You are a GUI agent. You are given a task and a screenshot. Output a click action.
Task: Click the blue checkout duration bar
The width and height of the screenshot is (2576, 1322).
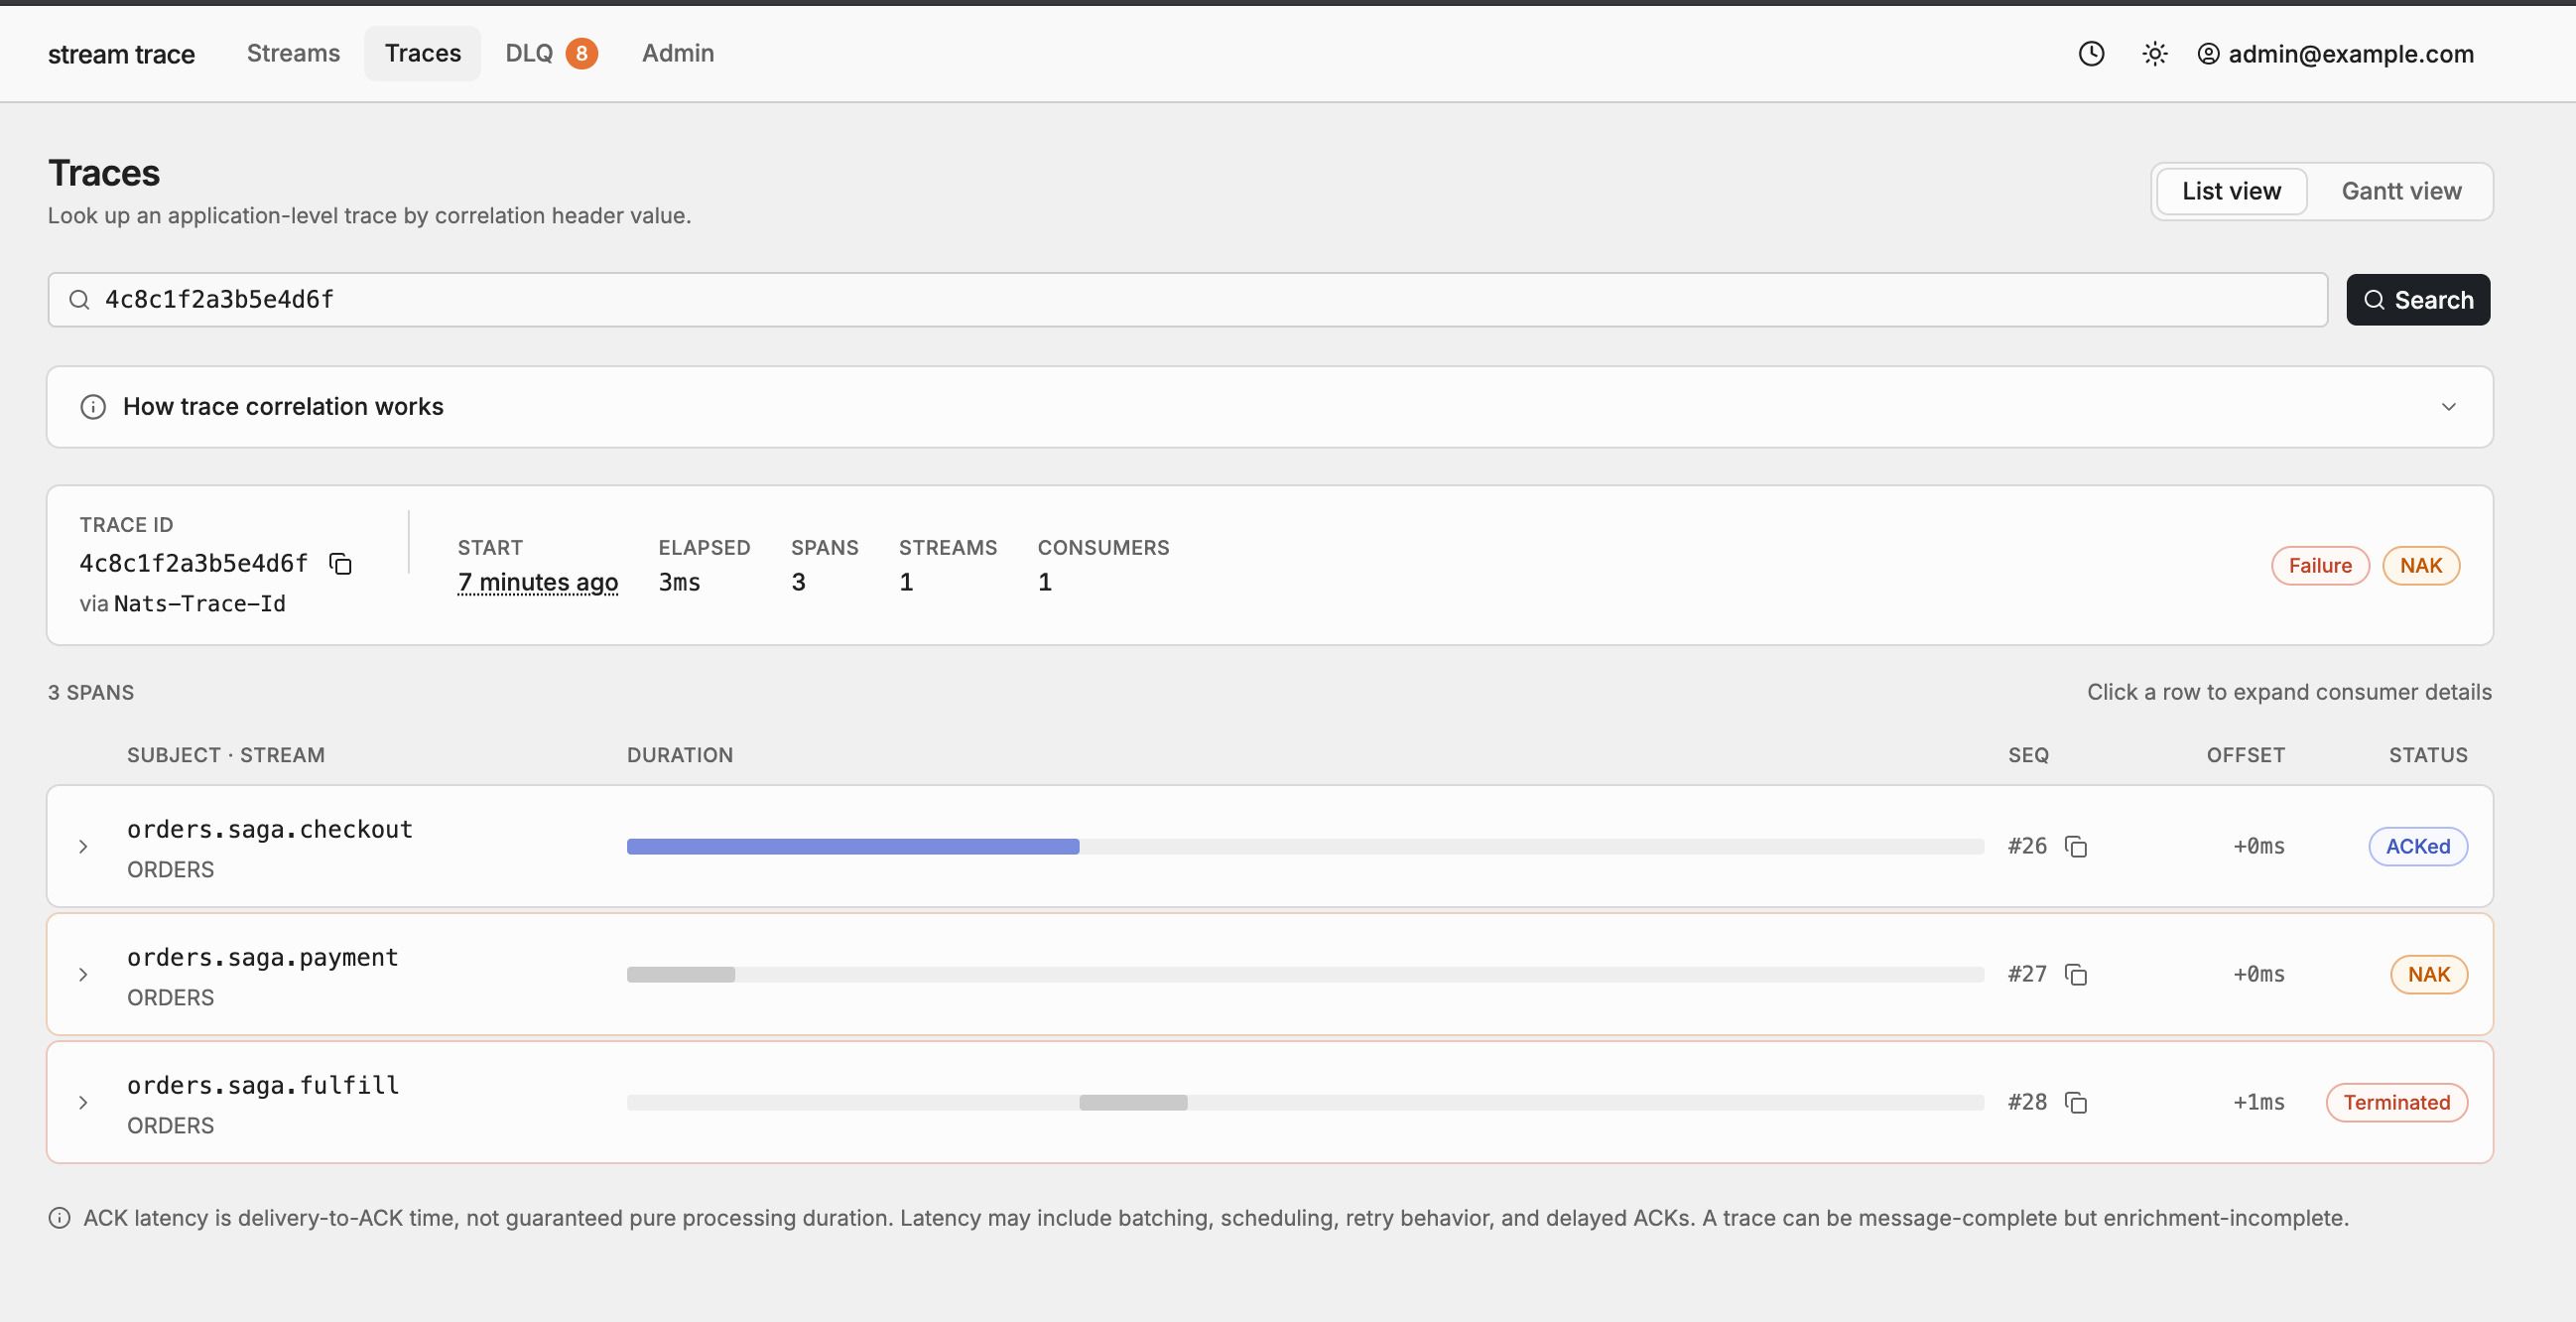click(x=853, y=847)
